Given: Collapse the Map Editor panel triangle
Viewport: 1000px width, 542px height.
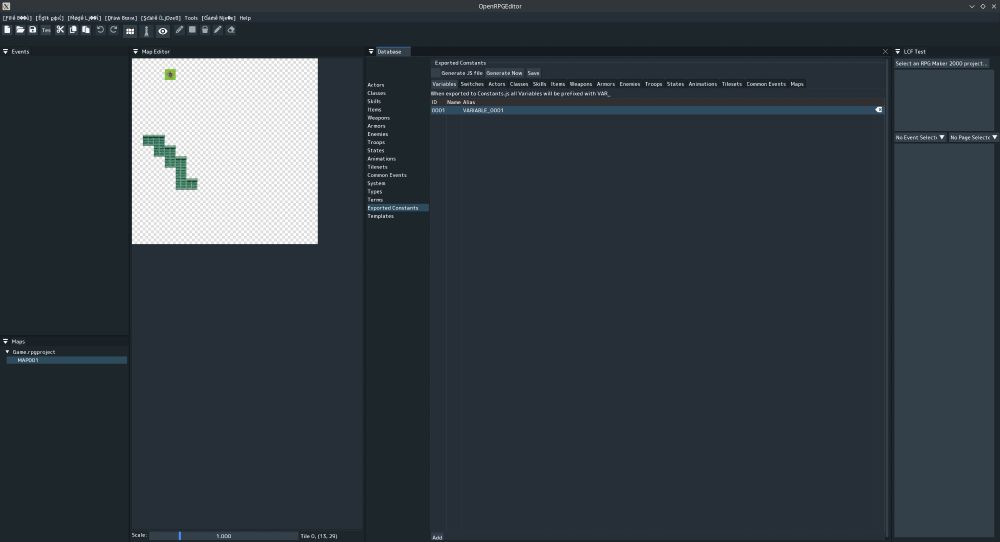Looking at the screenshot, I should pyautogui.click(x=135, y=52).
